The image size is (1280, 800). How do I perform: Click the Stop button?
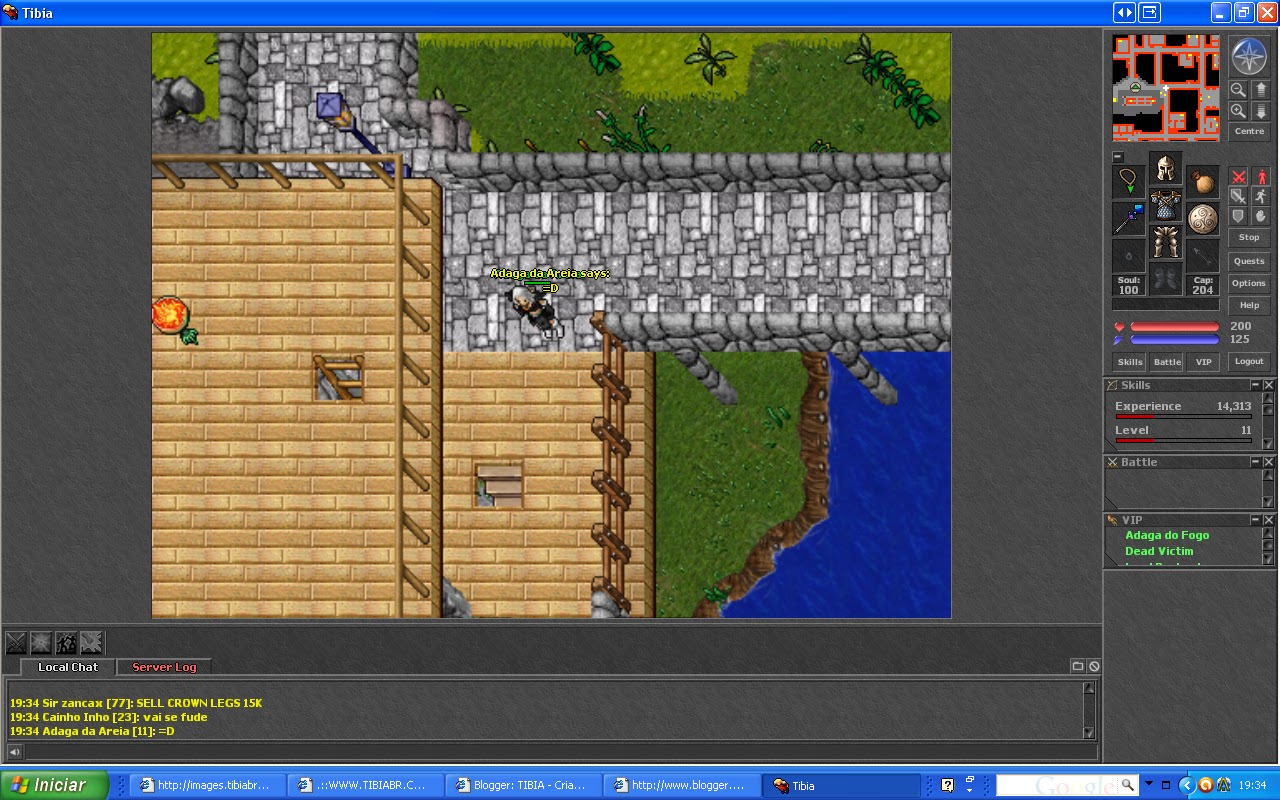1249,238
